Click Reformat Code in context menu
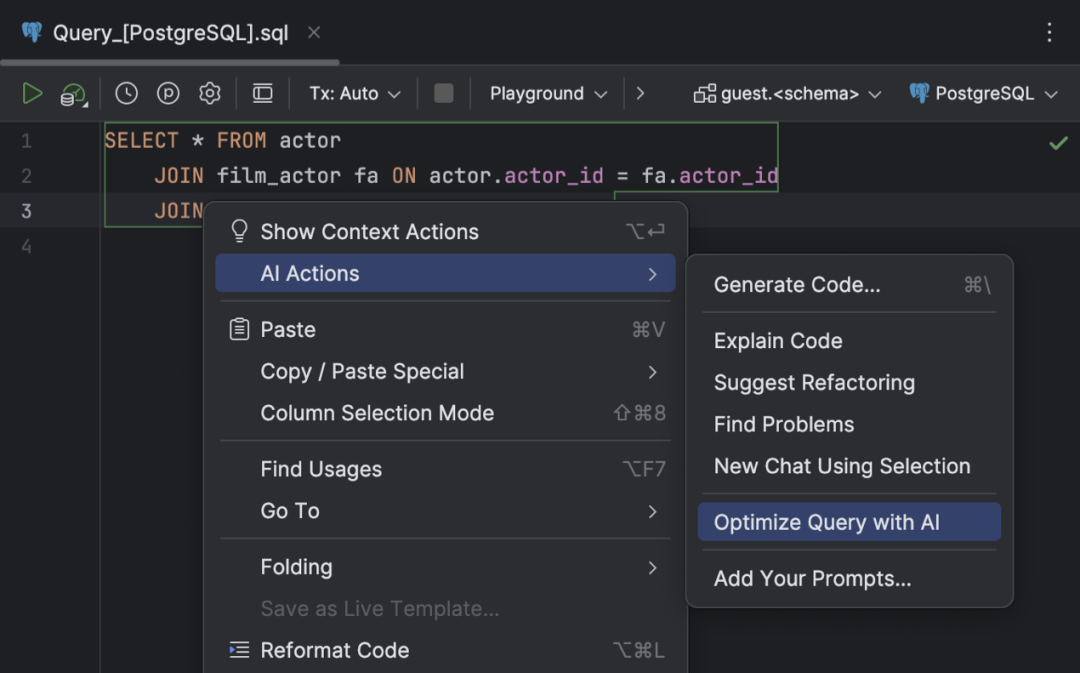 (334, 650)
